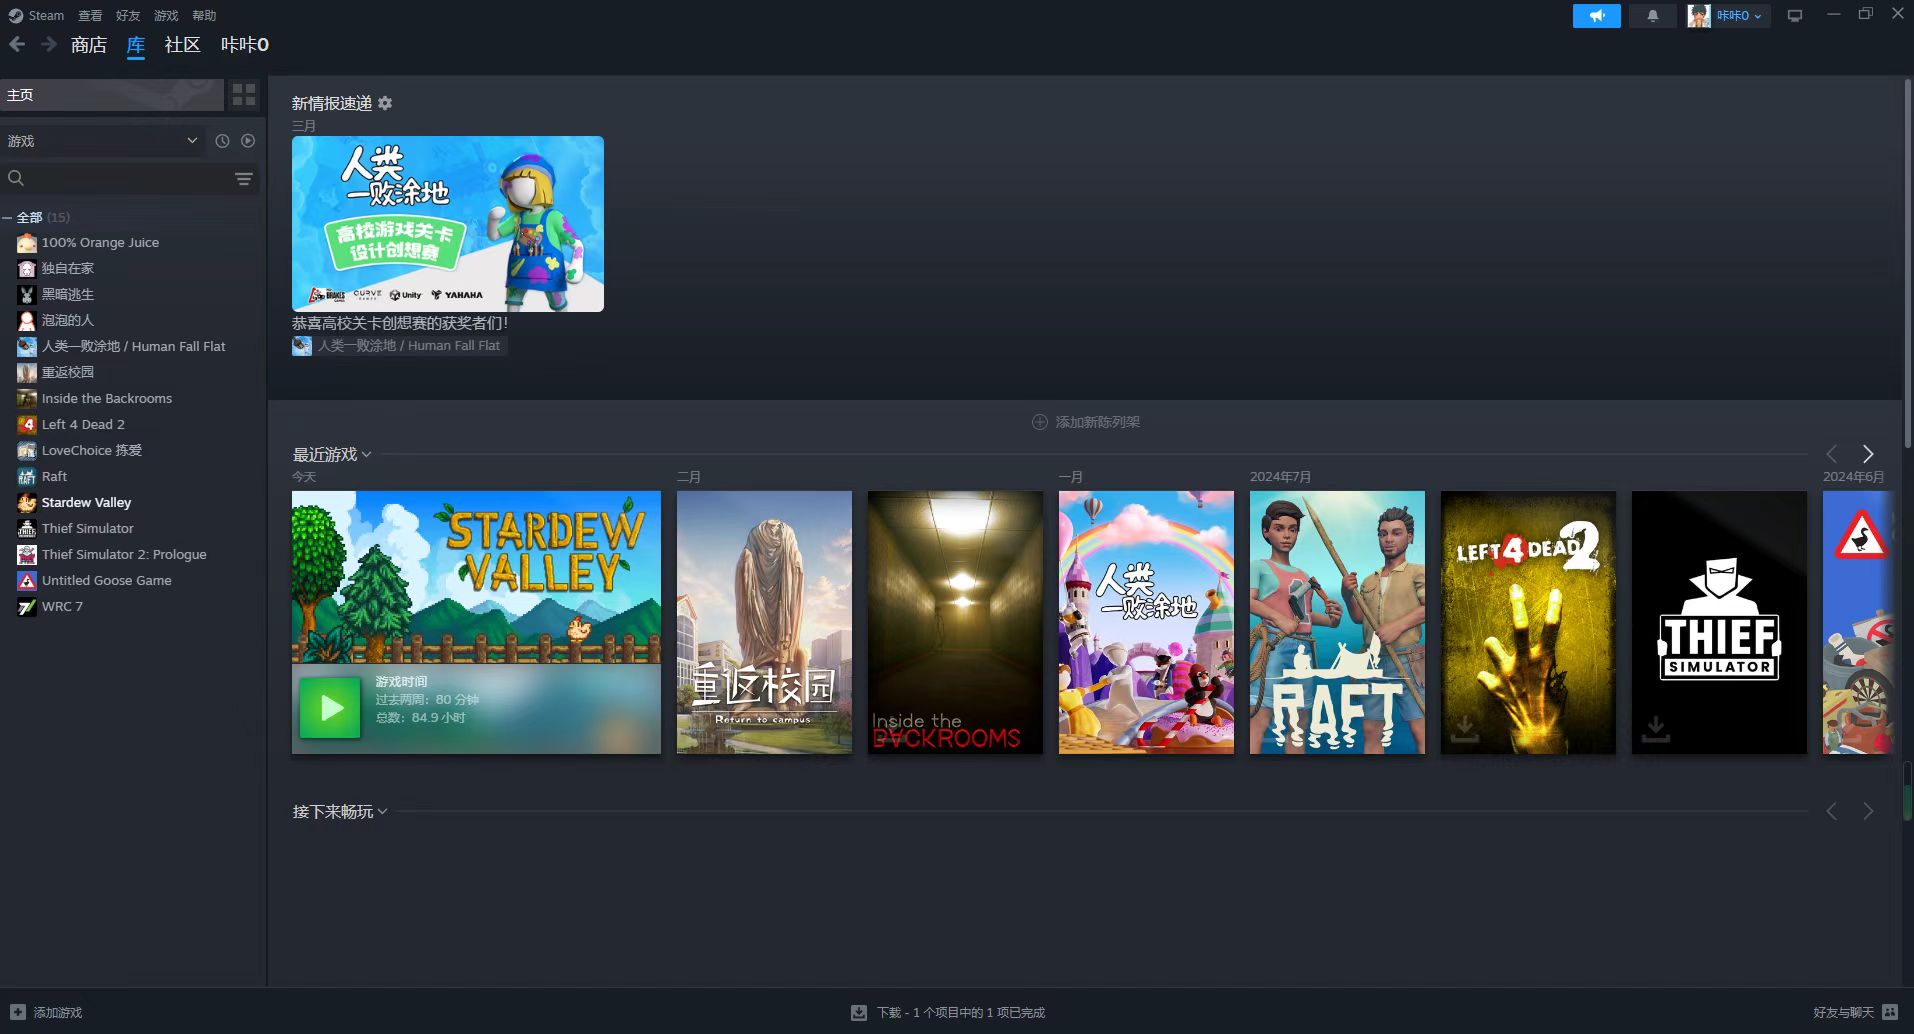
Task: Toggle the ready-to-play filter icon
Action: click(x=248, y=141)
